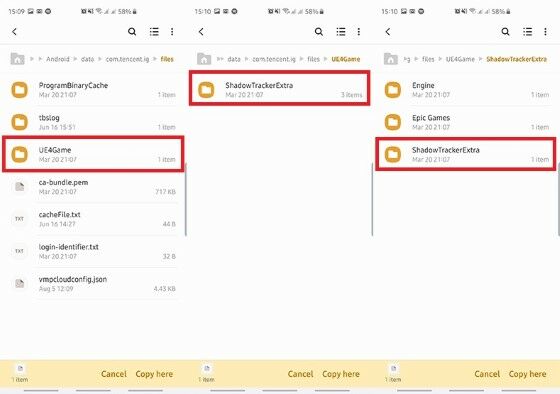Open the Engine folder
This screenshot has height=394, width=560.
tap(466, 90)
